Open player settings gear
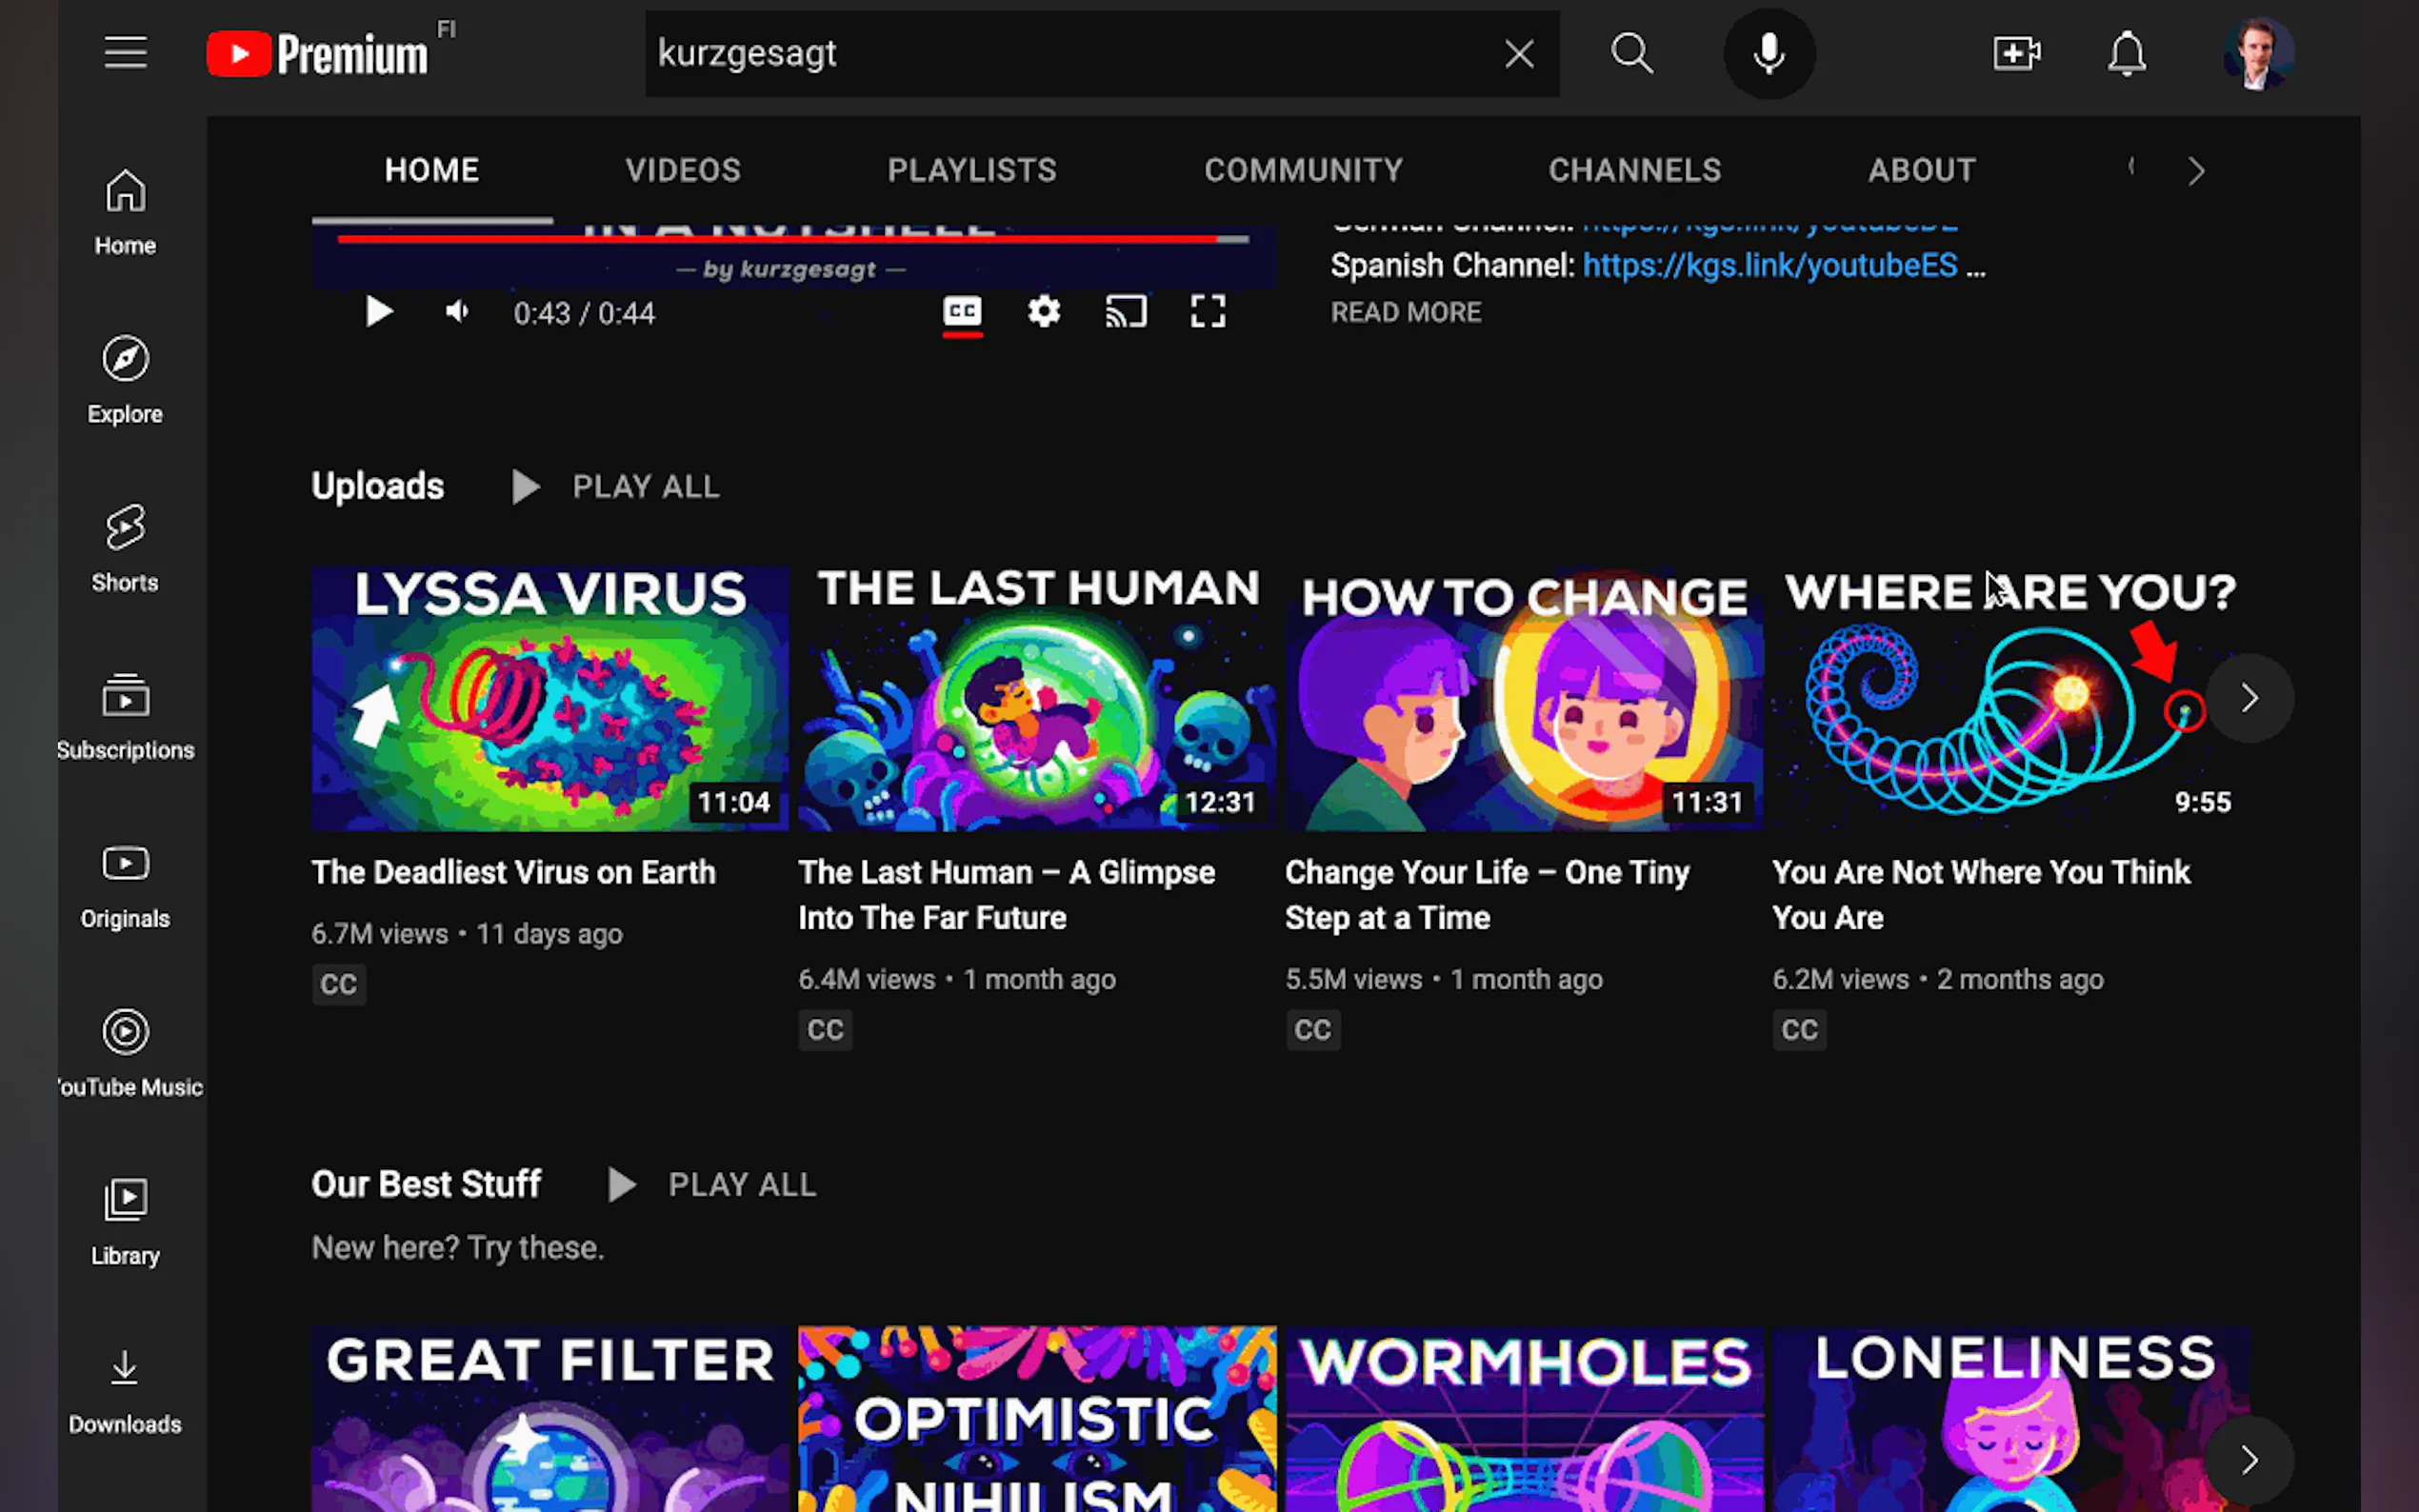2419x1512 pixels. 1044,313
